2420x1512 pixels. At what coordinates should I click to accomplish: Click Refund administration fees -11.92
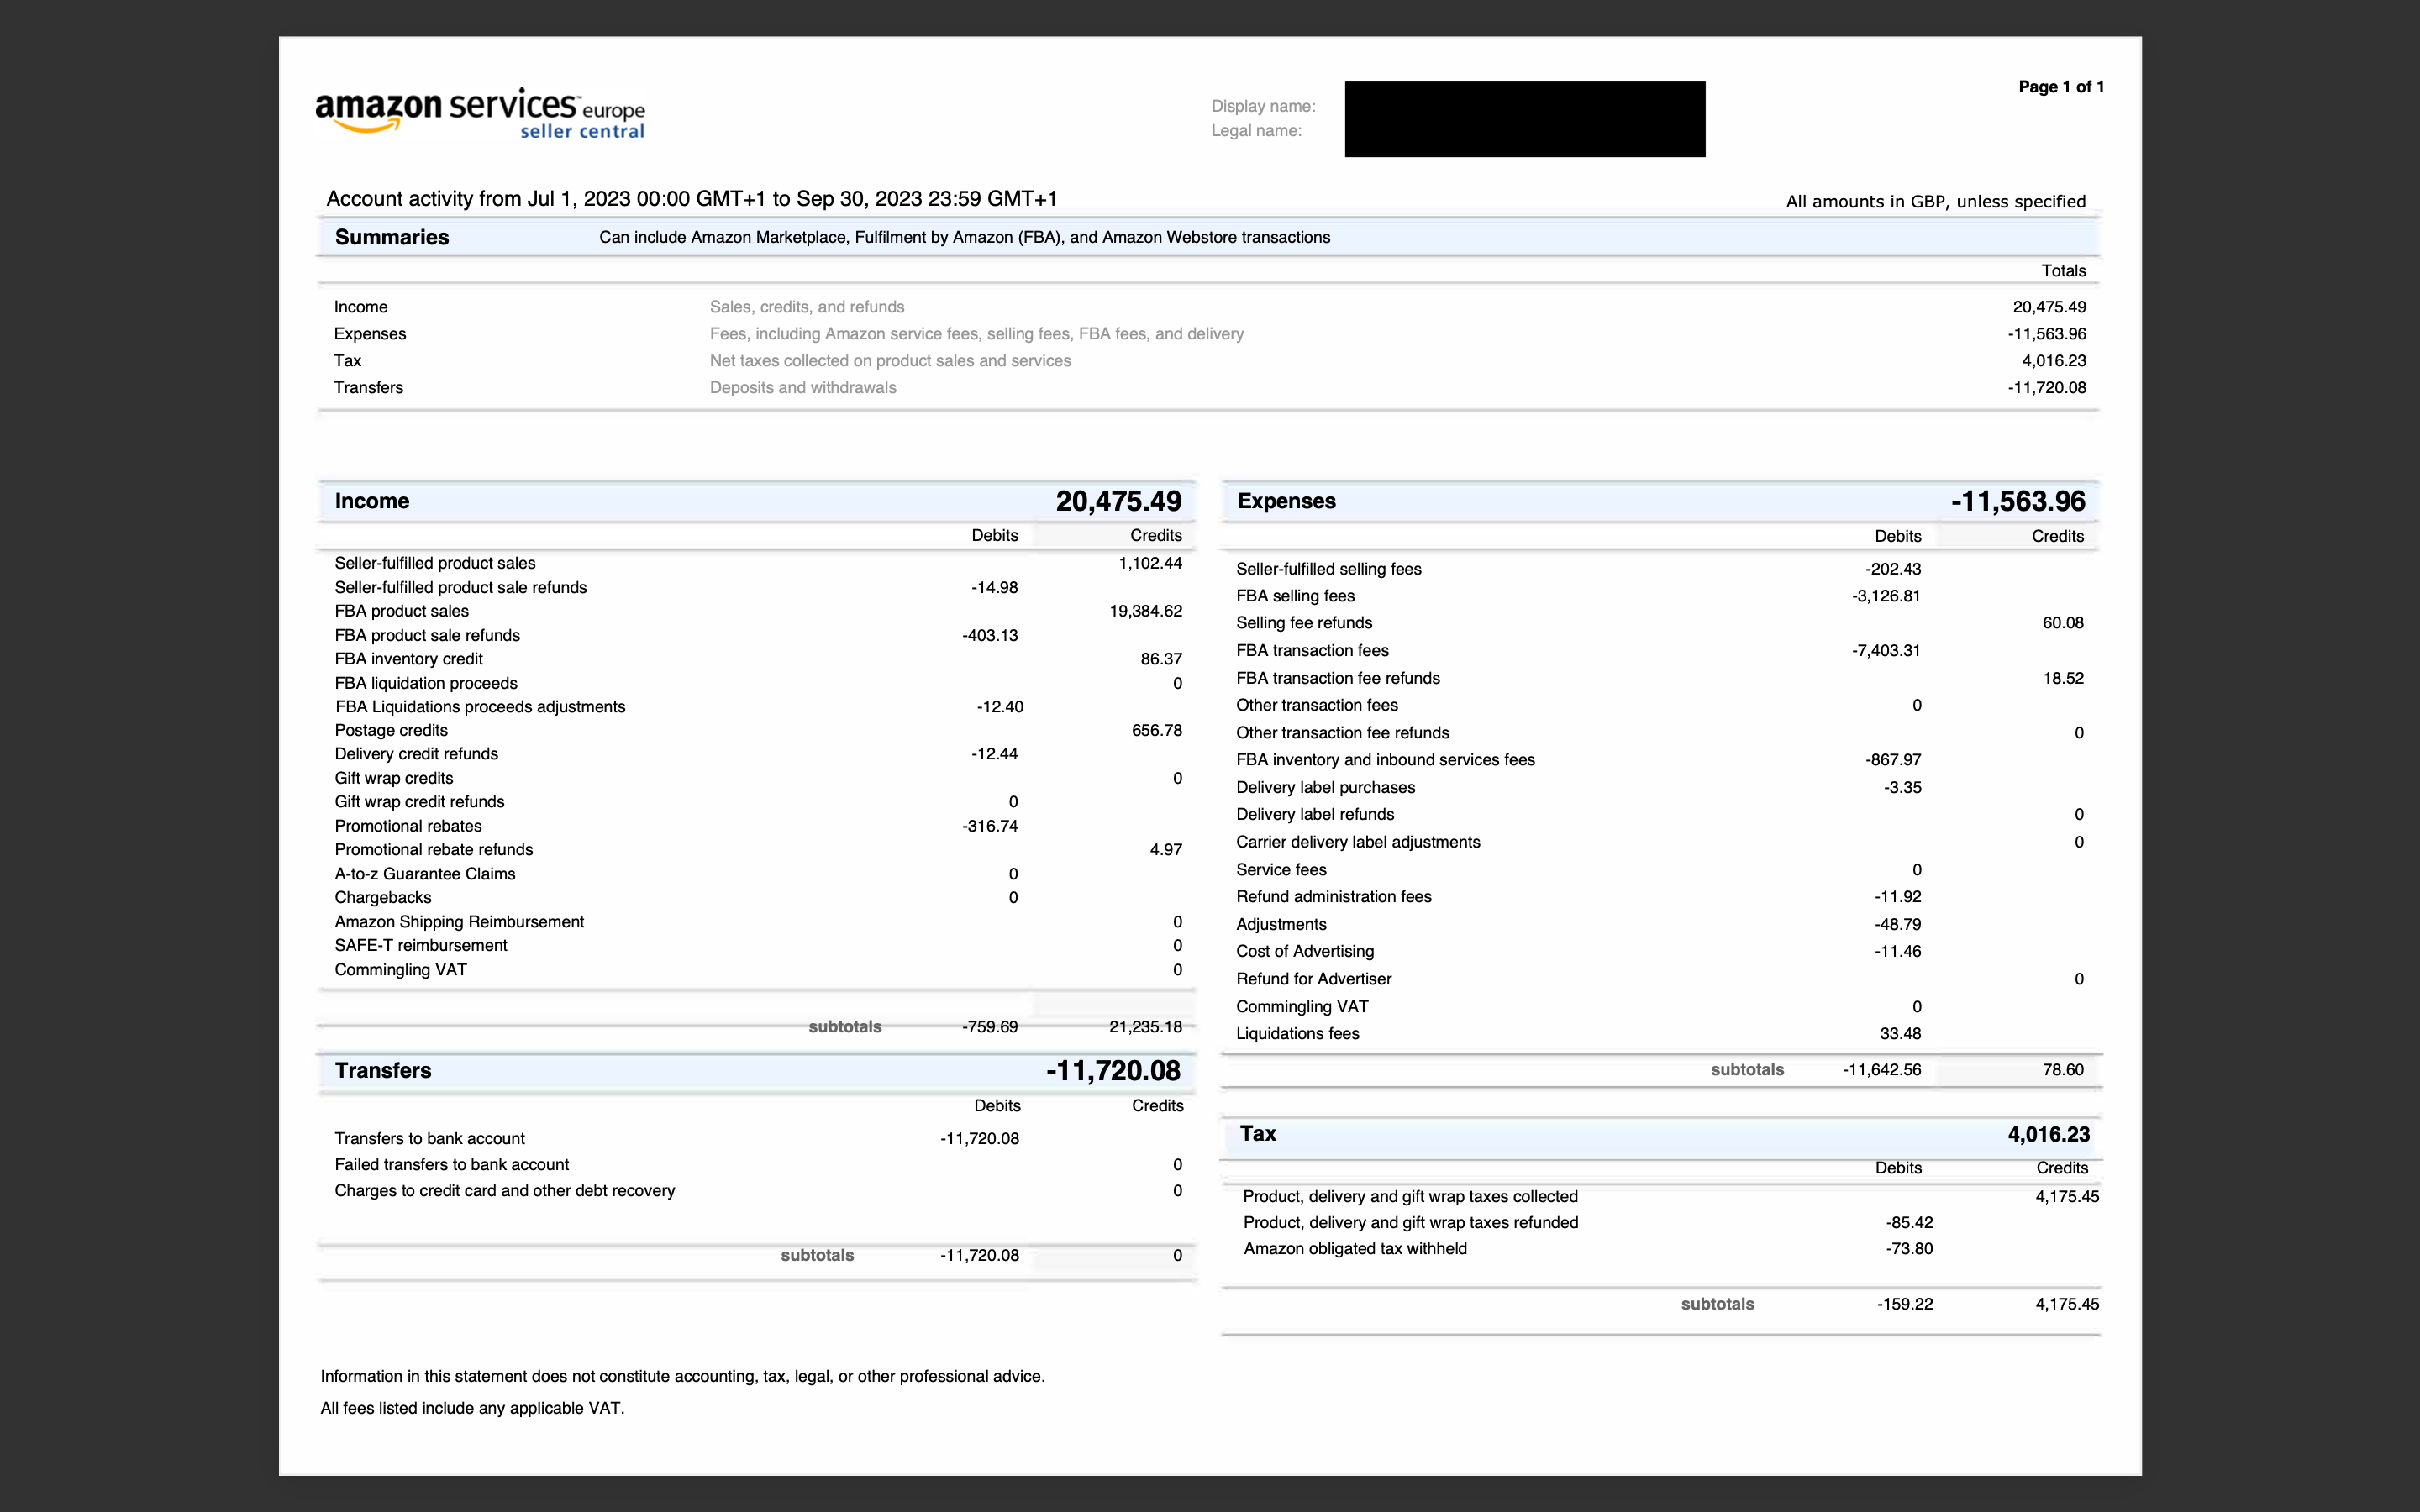pos(1898,897)
